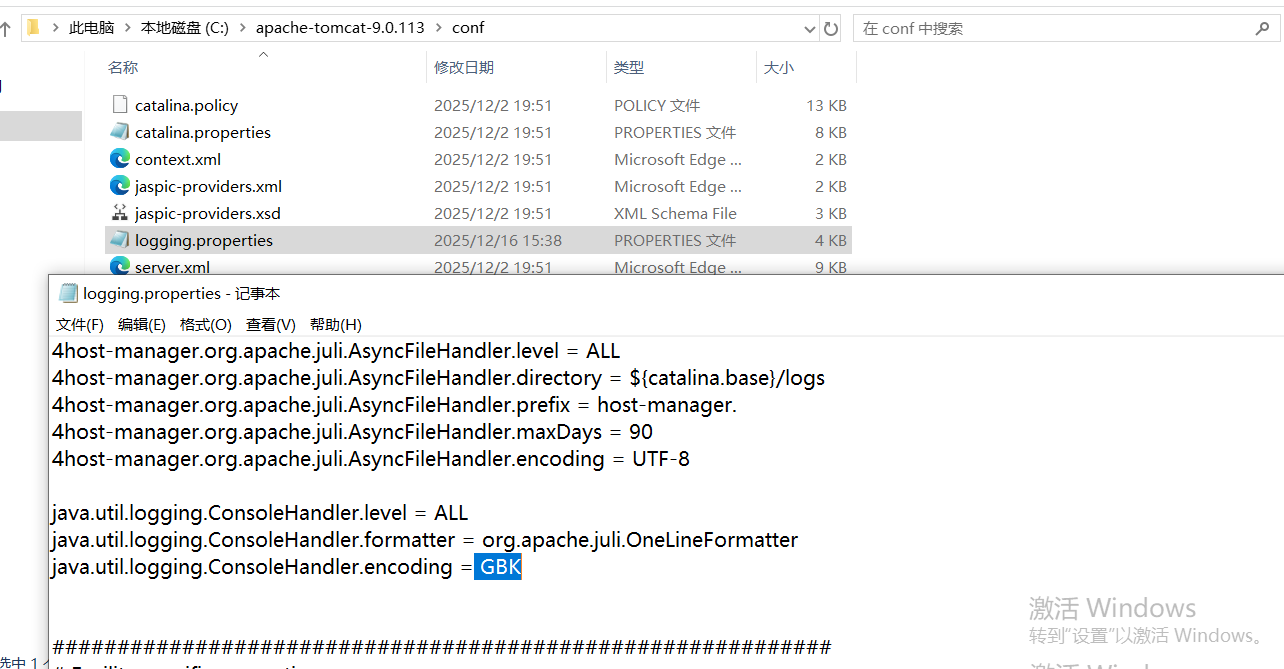Click UTF-8 in the host-manager encoding line
The height and width of the screenshot is (669, 1284).
(x=661, y=459)
